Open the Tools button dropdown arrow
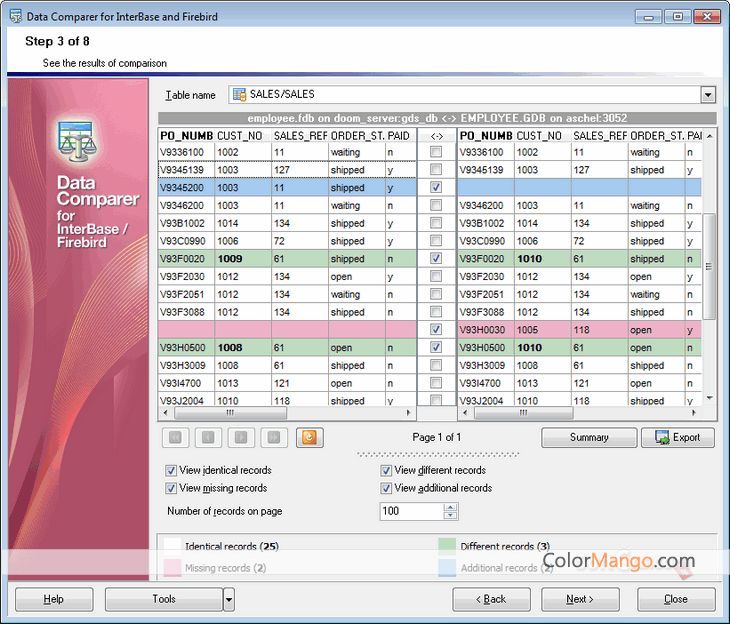The width and height of the screenshot is (730, 624). point(229,599)
